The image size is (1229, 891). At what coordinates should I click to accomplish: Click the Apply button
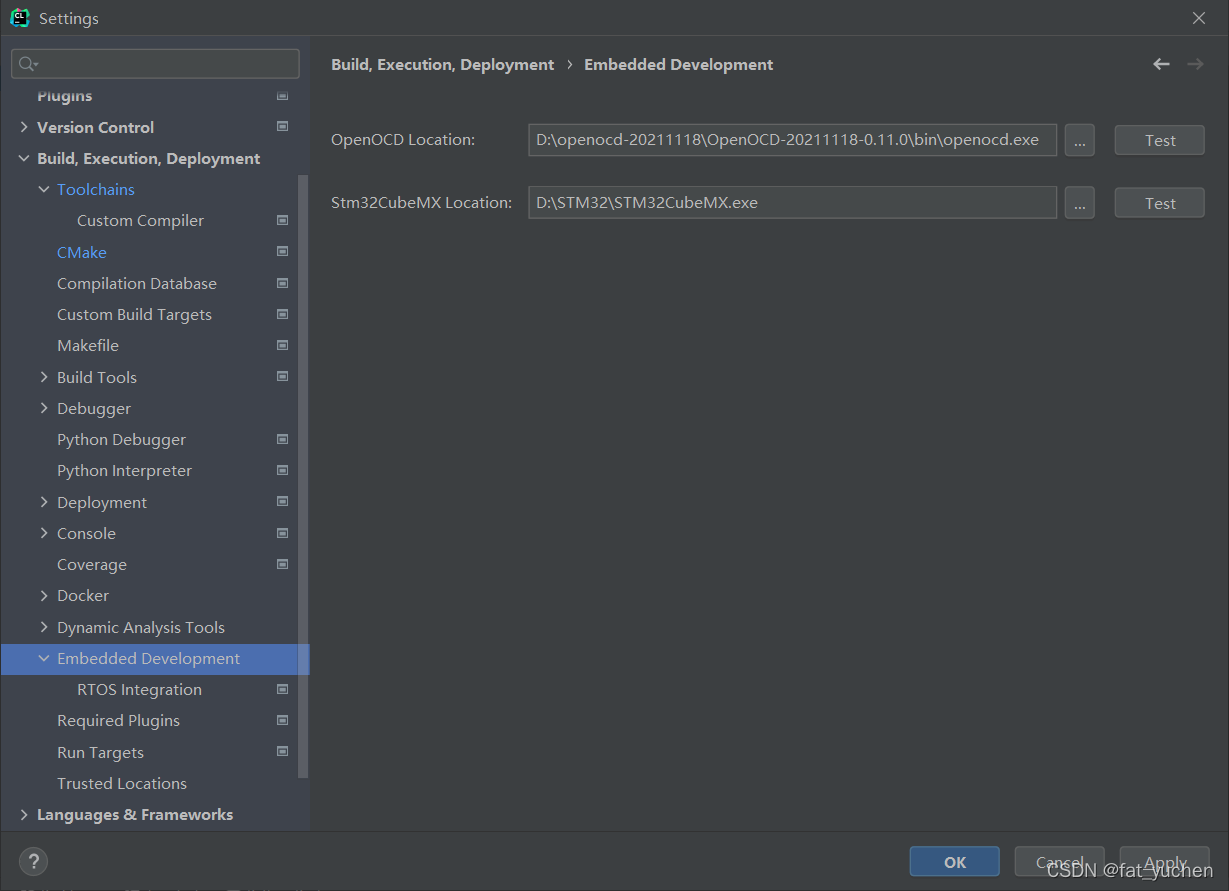[x=1165, y=861]
